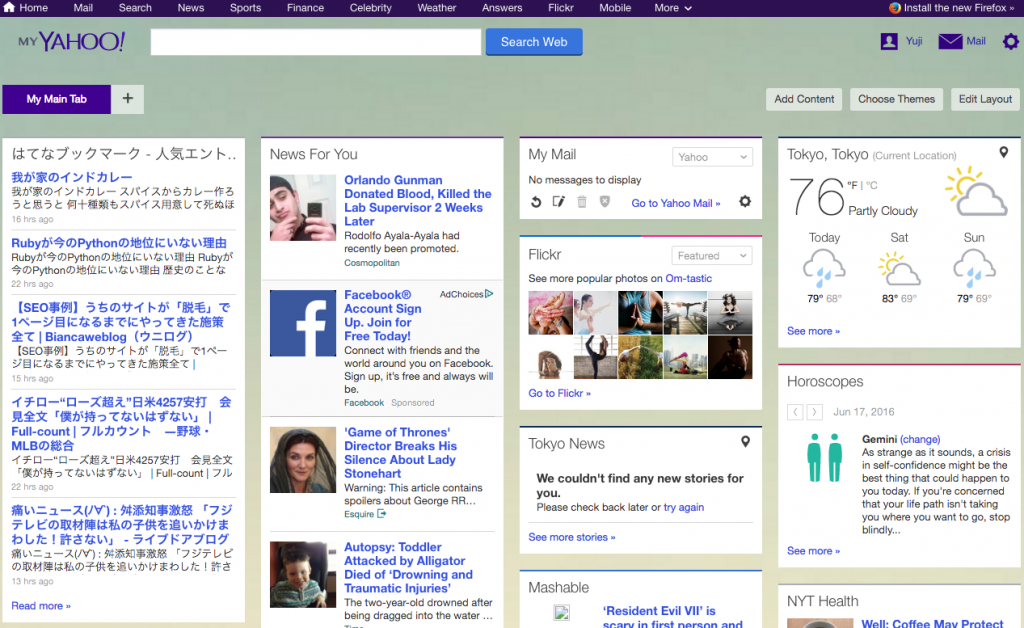Open the Yahoo account dropdown in My Mail
Screen dimensions: 1024x628
click(x=712, y=156)
